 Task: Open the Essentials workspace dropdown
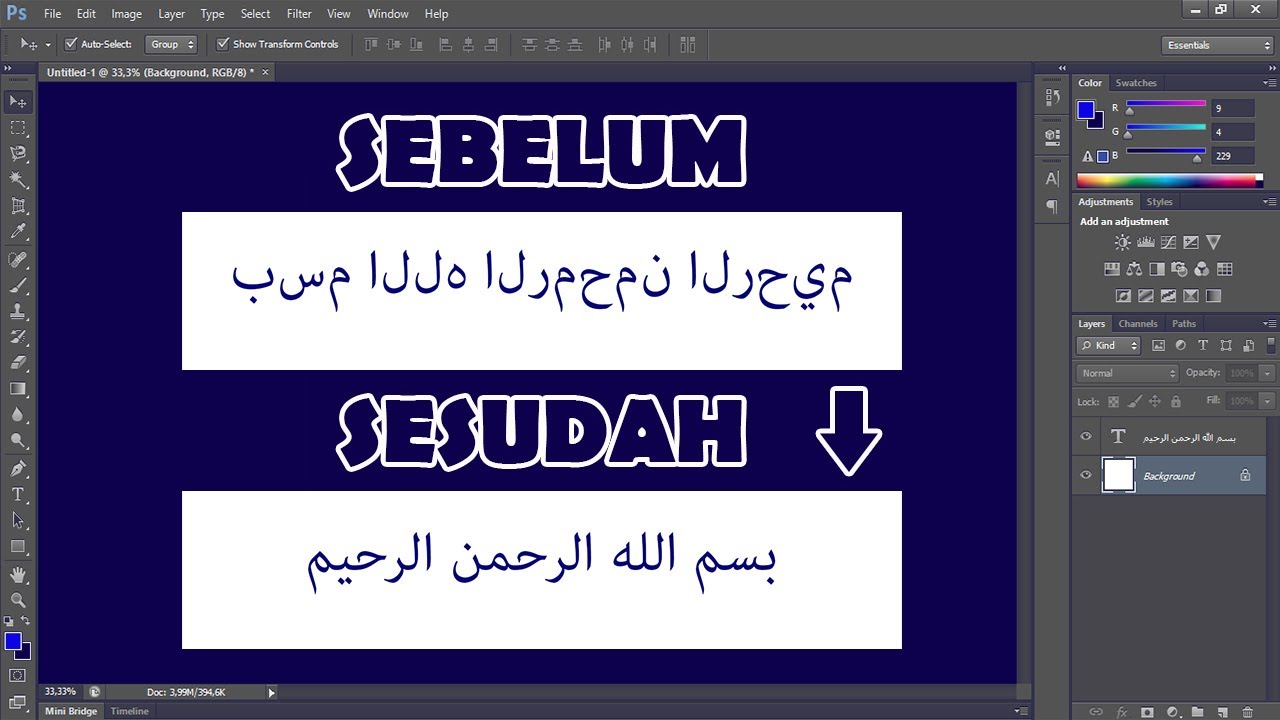[x=1218, y=45]
